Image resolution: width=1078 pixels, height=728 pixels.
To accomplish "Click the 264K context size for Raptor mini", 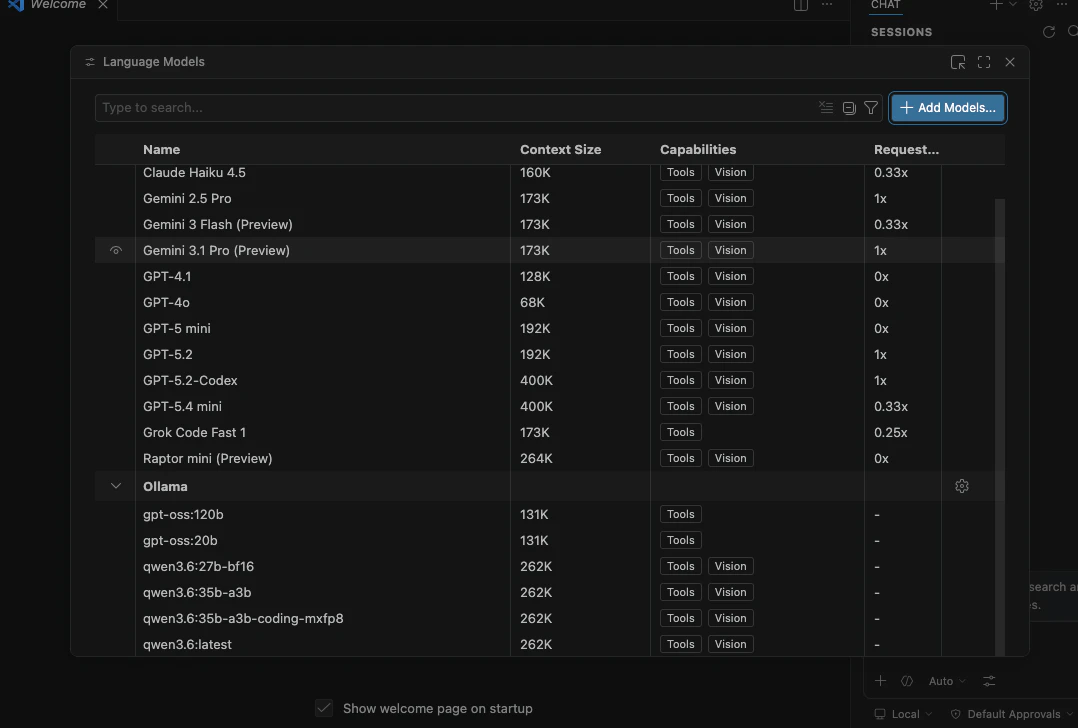I will click(x=536, y=459).
